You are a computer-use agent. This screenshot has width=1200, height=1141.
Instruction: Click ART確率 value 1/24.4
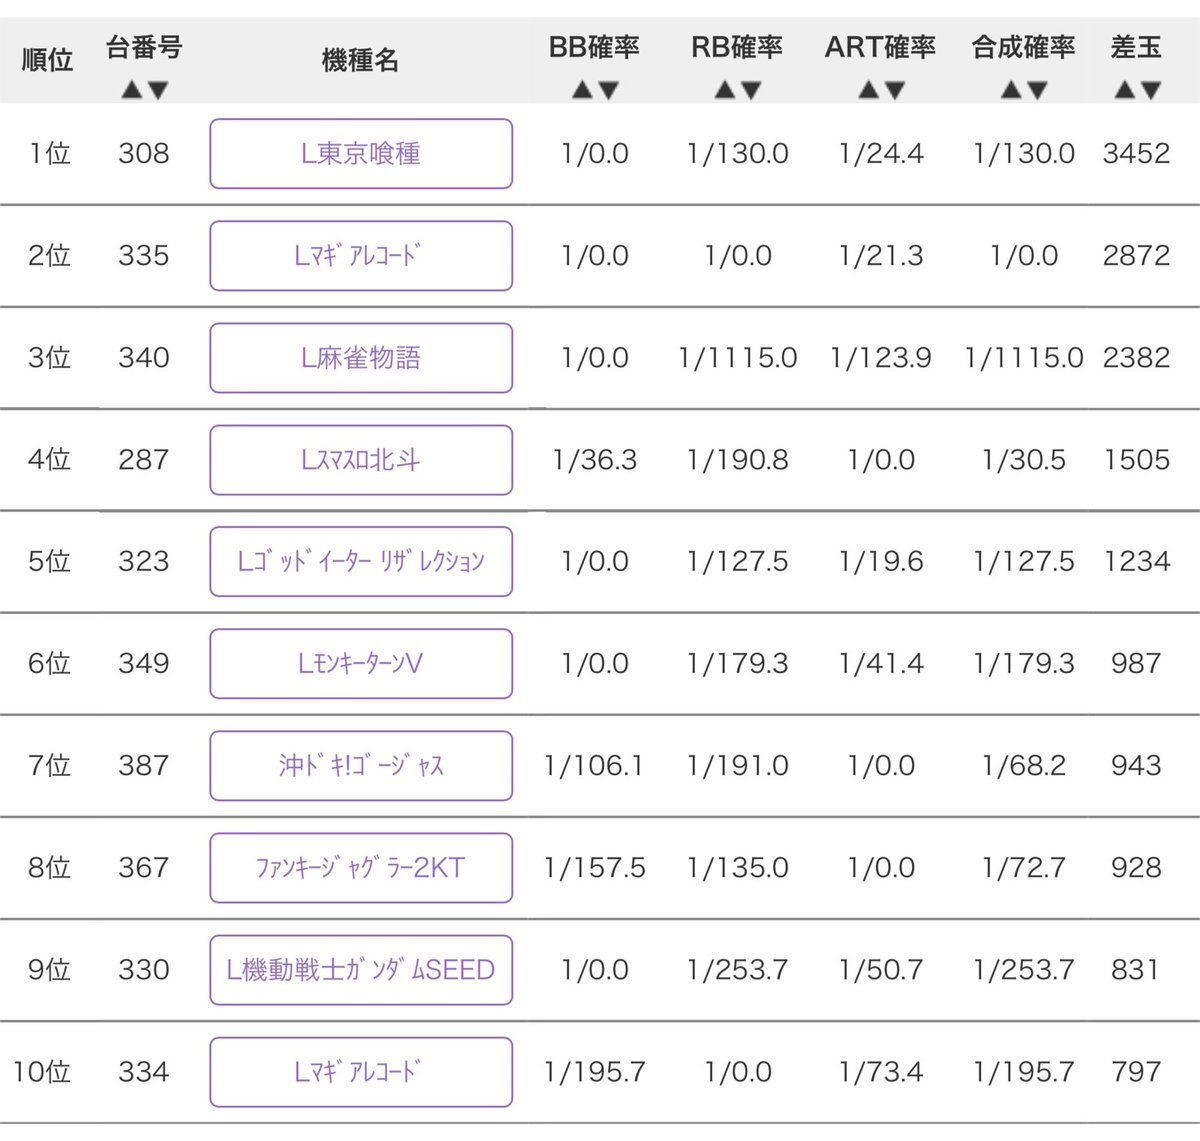[881, 154]
